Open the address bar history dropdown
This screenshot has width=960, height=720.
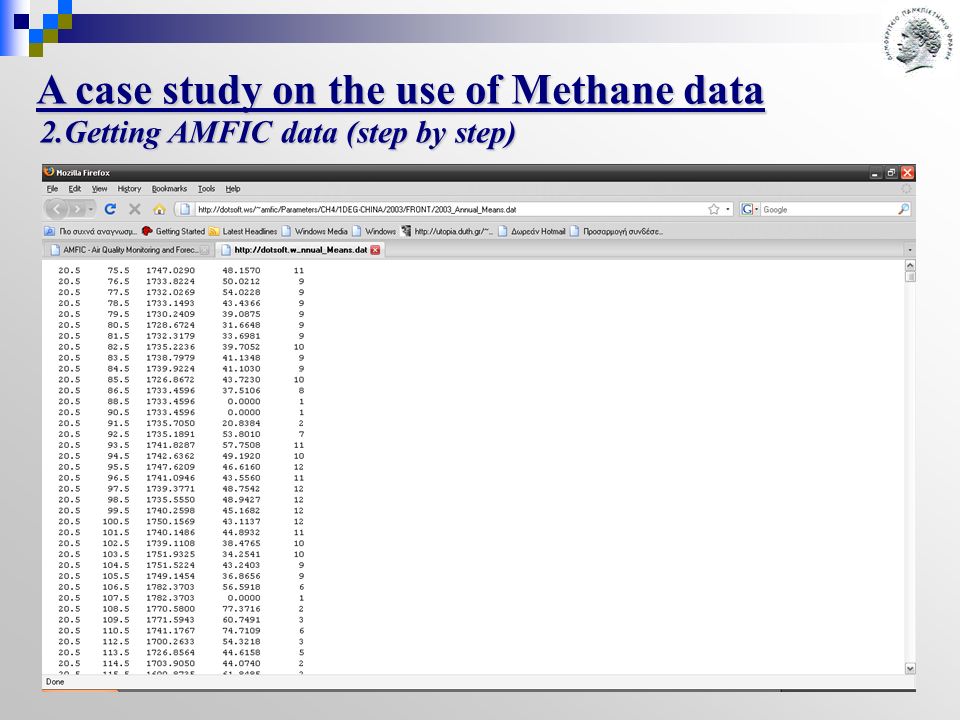pos(727,209)
